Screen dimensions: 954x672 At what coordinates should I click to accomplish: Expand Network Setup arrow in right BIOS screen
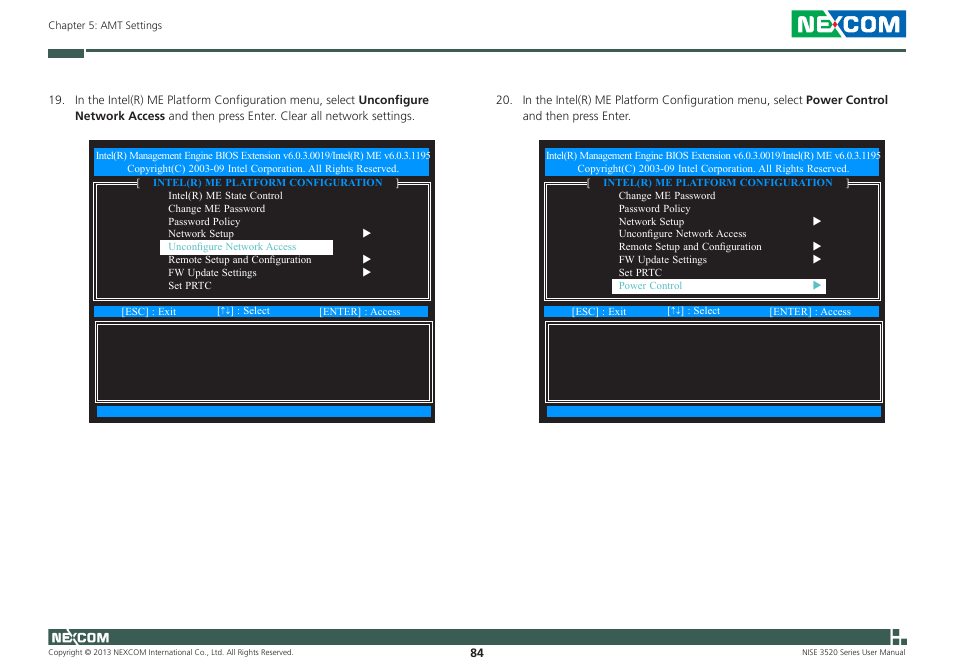pos(816,221)
